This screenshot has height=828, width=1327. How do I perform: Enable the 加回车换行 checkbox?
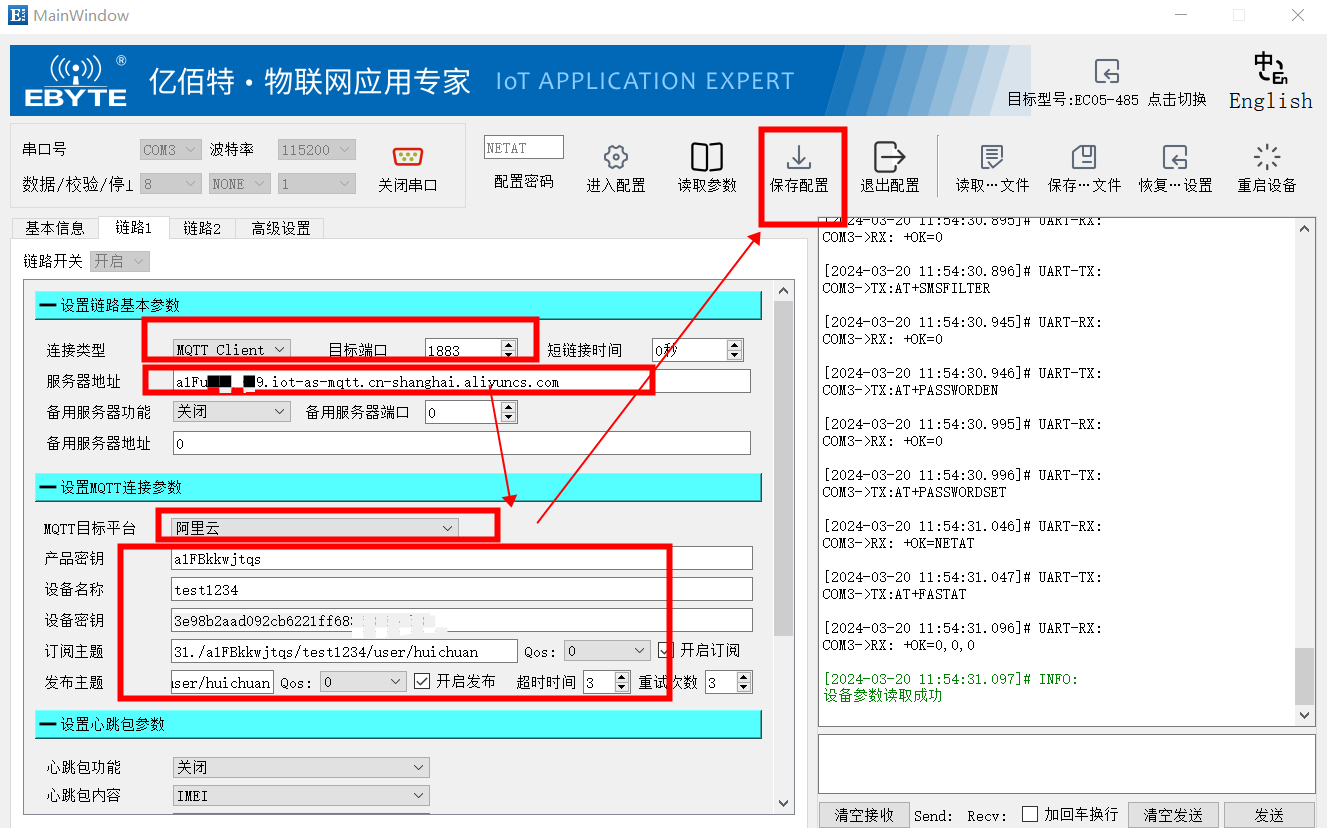coord(1029,815)
